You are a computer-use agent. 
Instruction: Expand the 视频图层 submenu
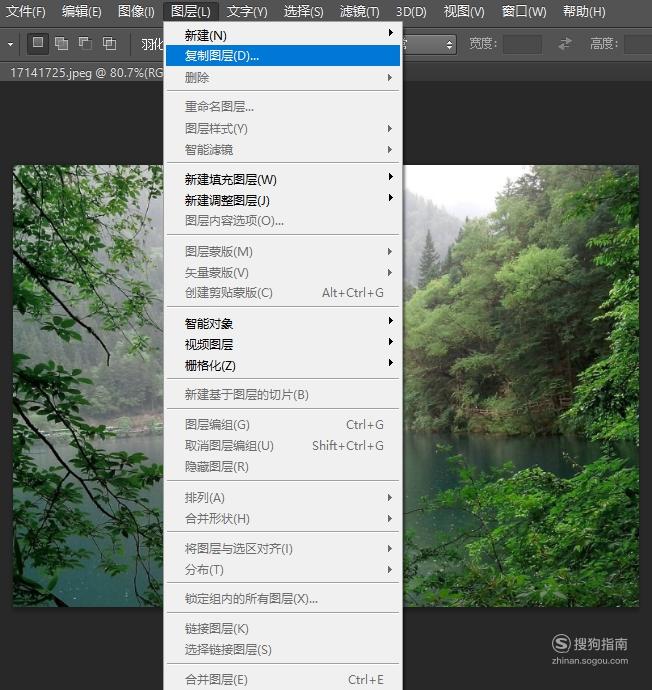point(283,344)
